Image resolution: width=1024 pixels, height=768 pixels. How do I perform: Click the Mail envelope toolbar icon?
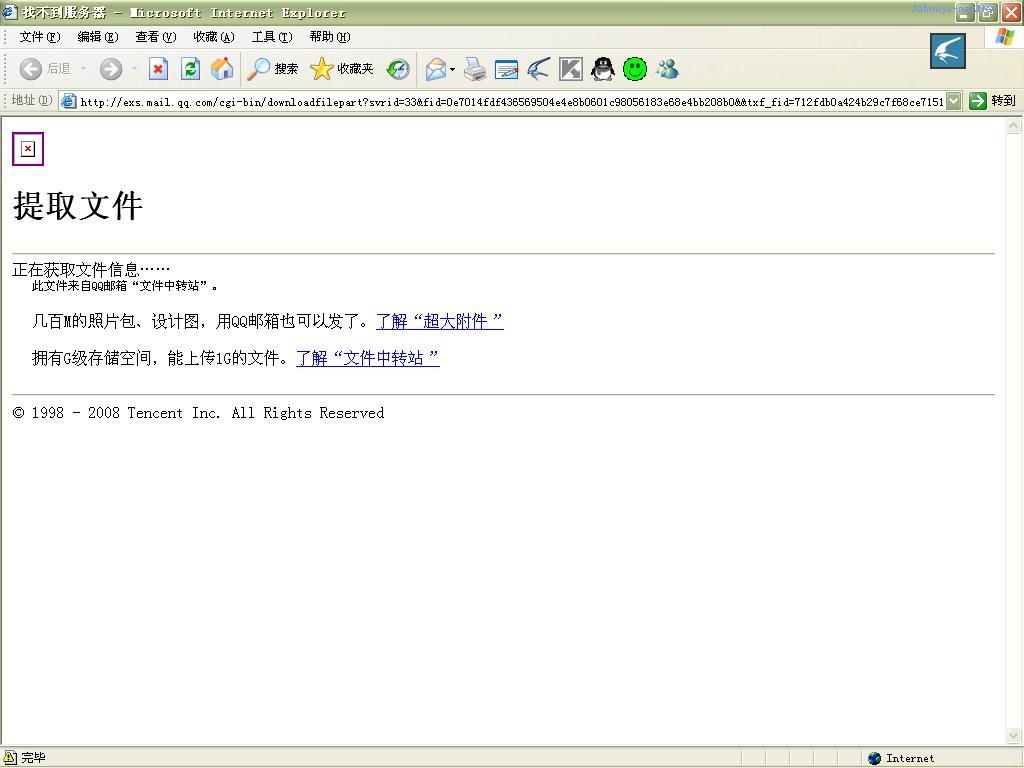point(435,69)
